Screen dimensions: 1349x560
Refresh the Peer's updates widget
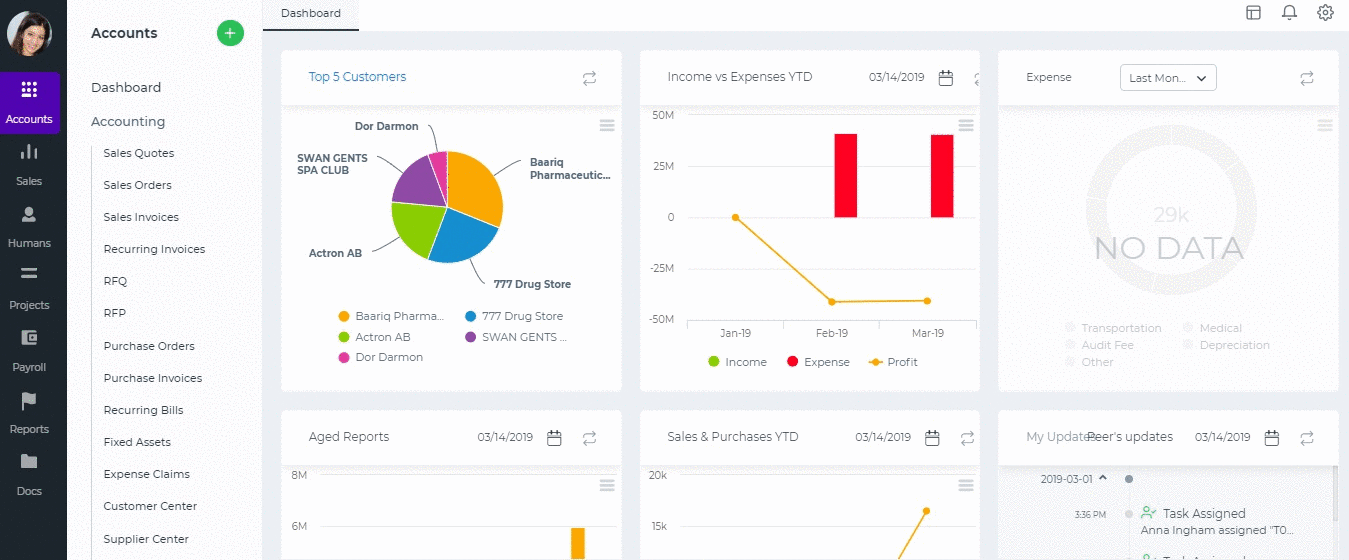coord(1306,438)
